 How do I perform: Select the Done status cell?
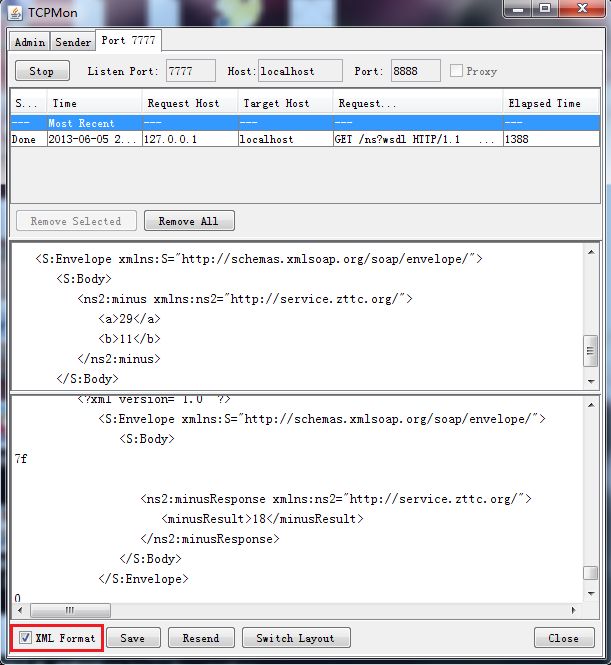coord(29,139)
